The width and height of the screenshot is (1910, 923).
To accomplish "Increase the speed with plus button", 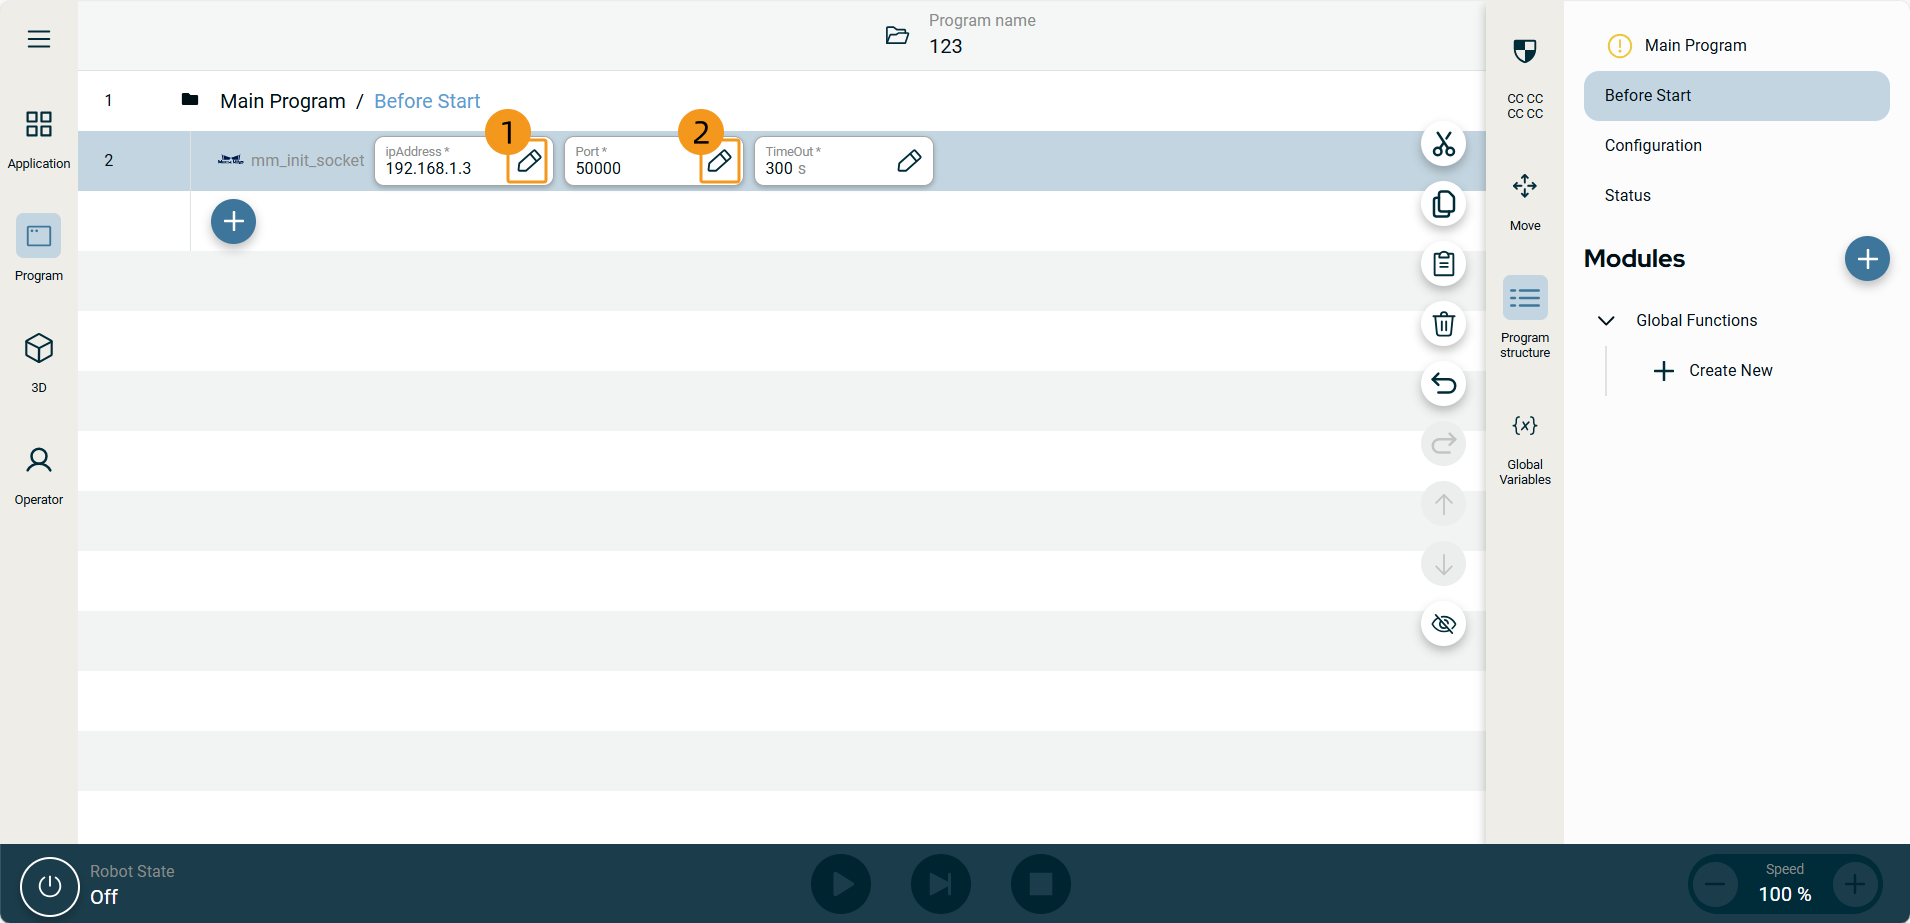I will (1855, 884).
